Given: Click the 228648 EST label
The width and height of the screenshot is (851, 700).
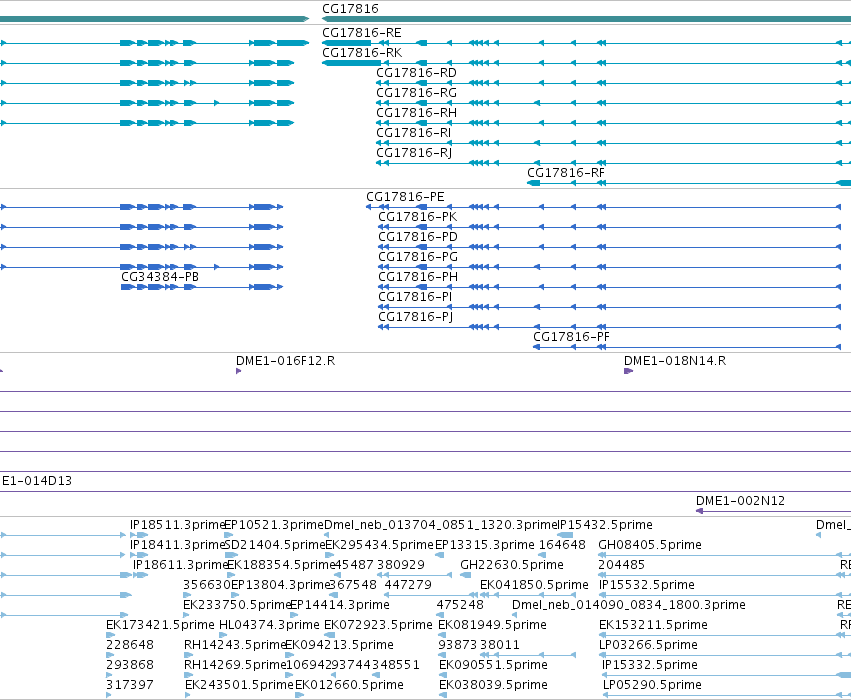Looking at the screenshot, I should pyautogui.click(x=130, y=645).
